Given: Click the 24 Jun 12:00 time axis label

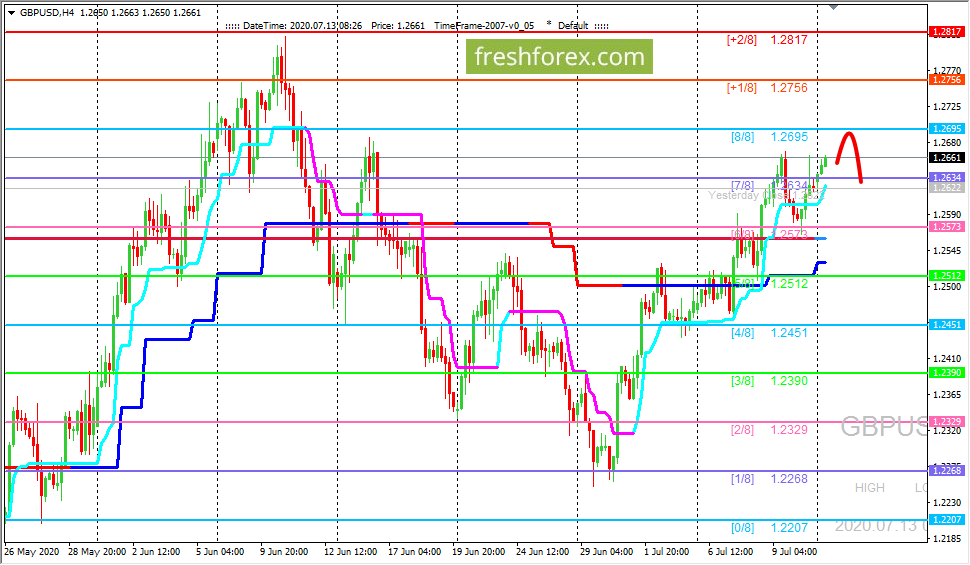Looking at the screenshot, I should (x=543, y=551).
